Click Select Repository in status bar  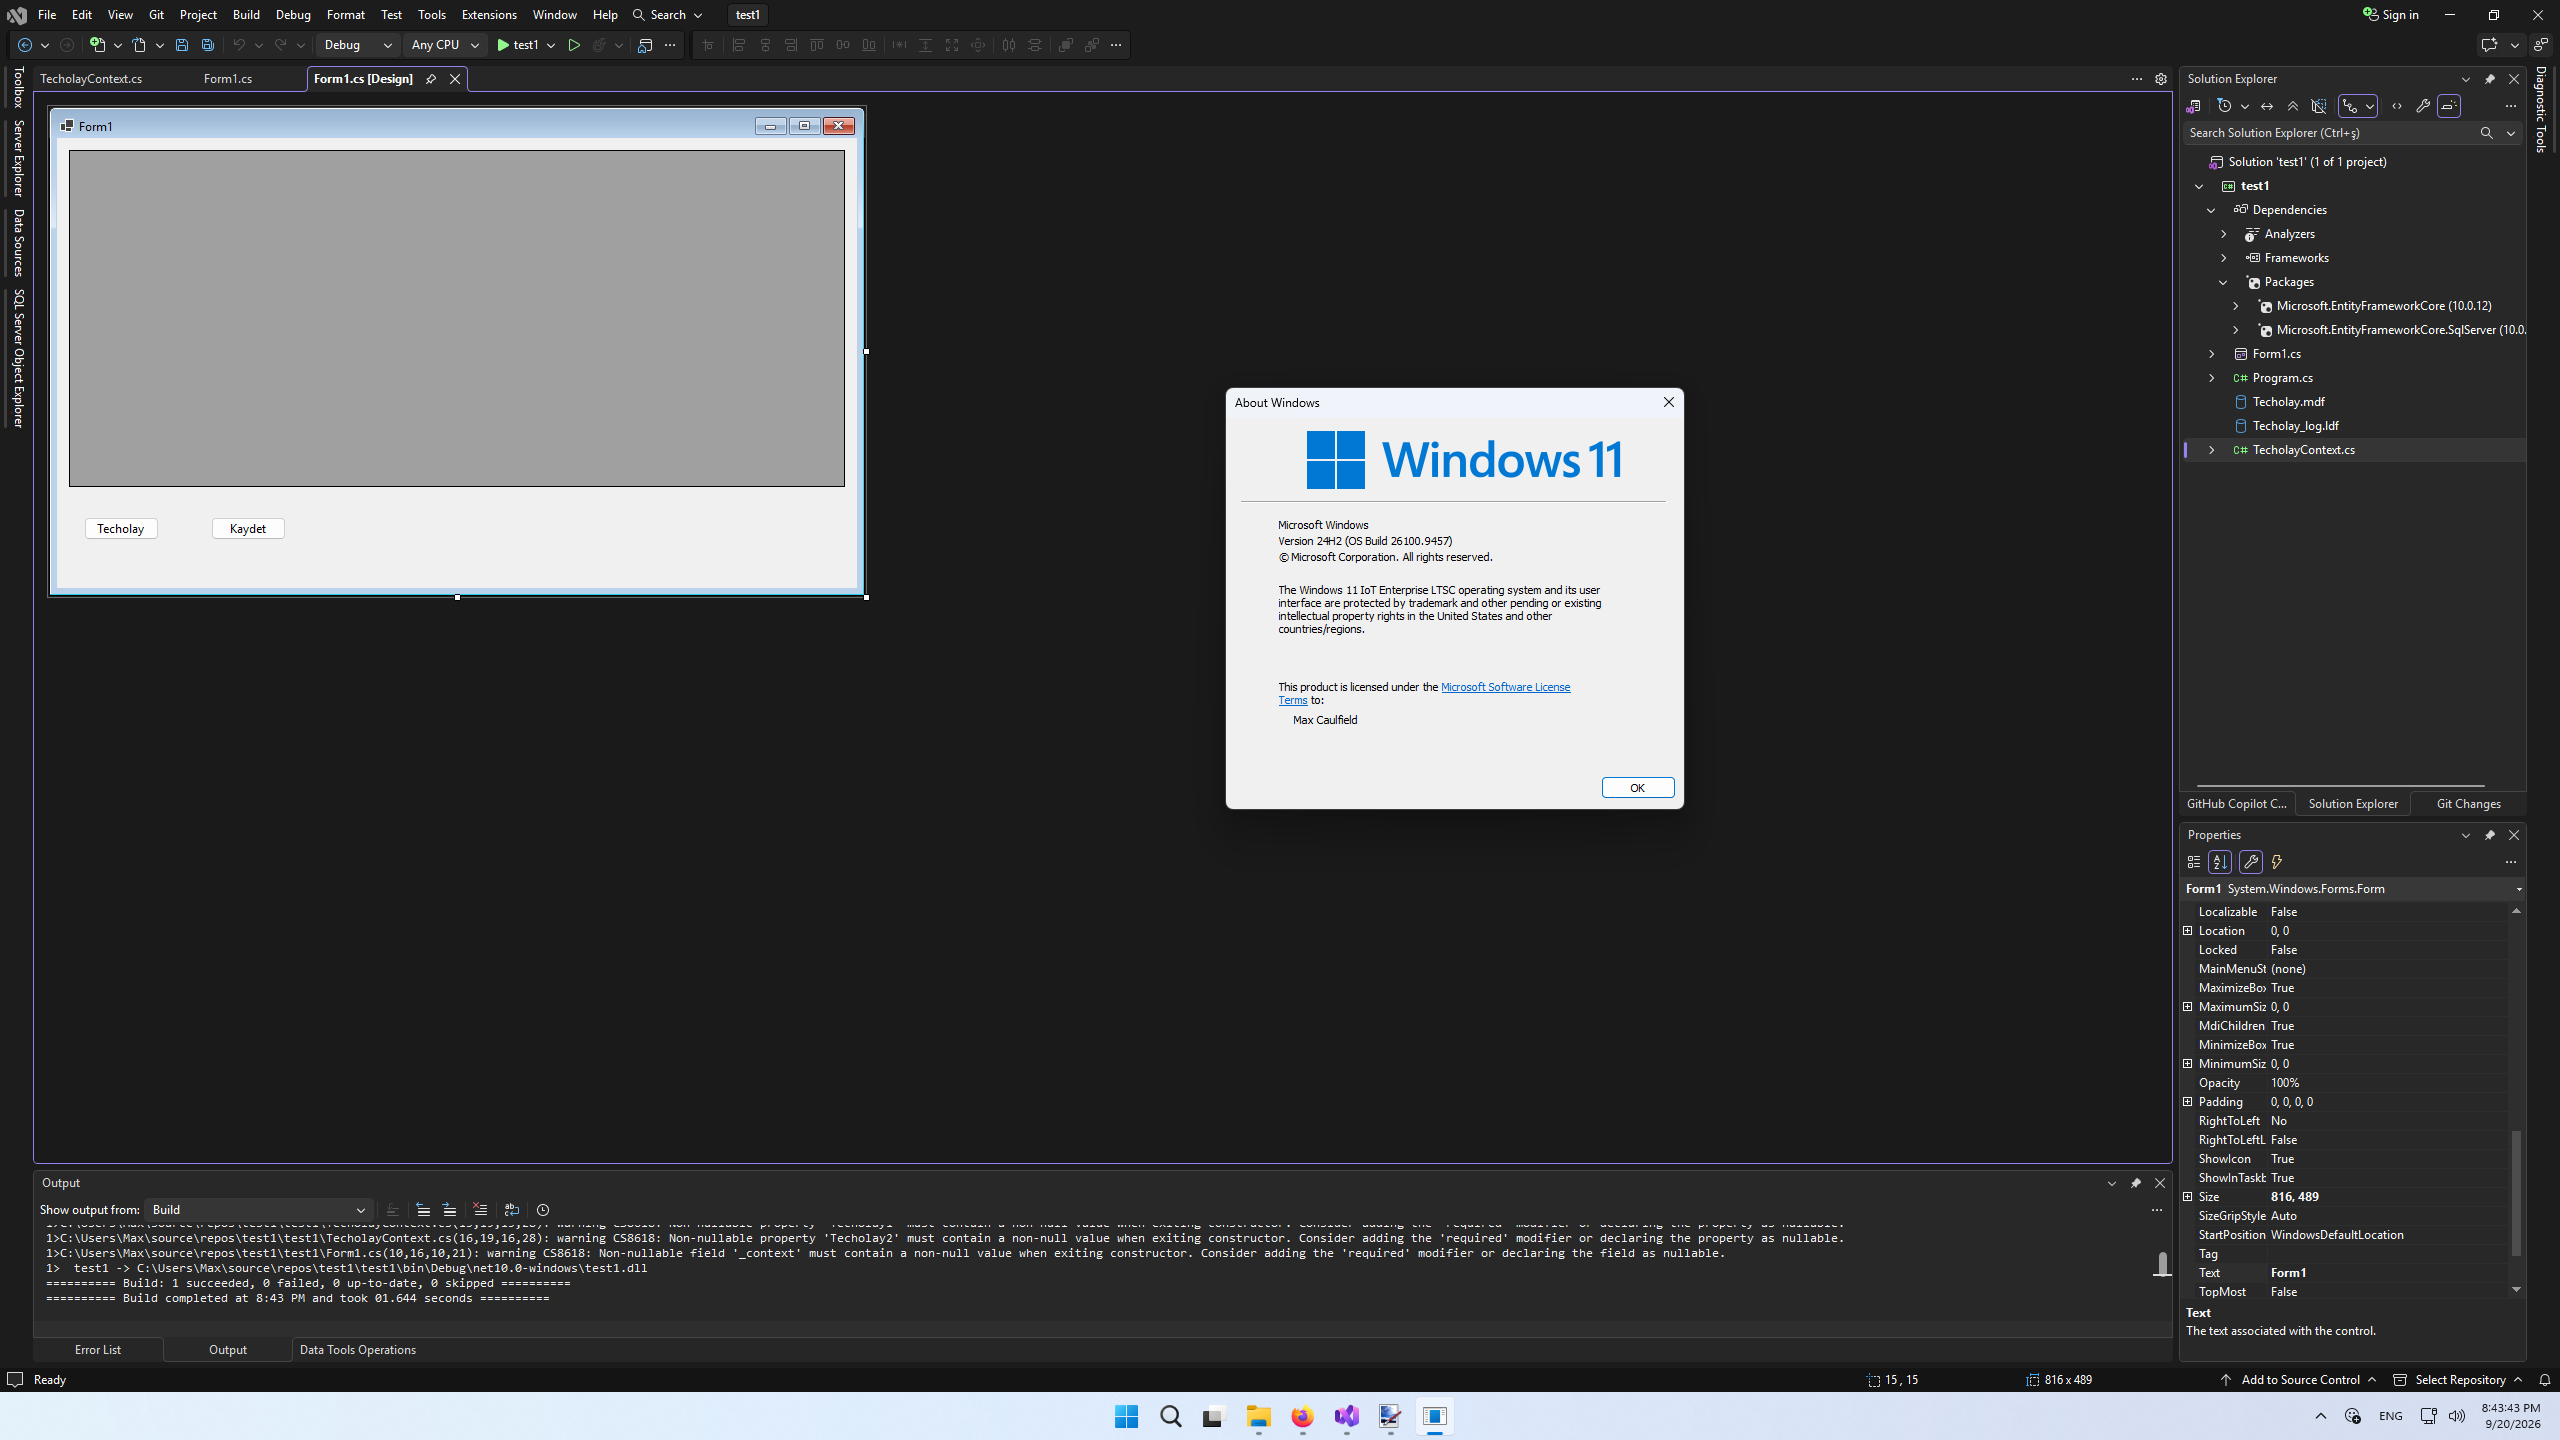point(2459,1380)
